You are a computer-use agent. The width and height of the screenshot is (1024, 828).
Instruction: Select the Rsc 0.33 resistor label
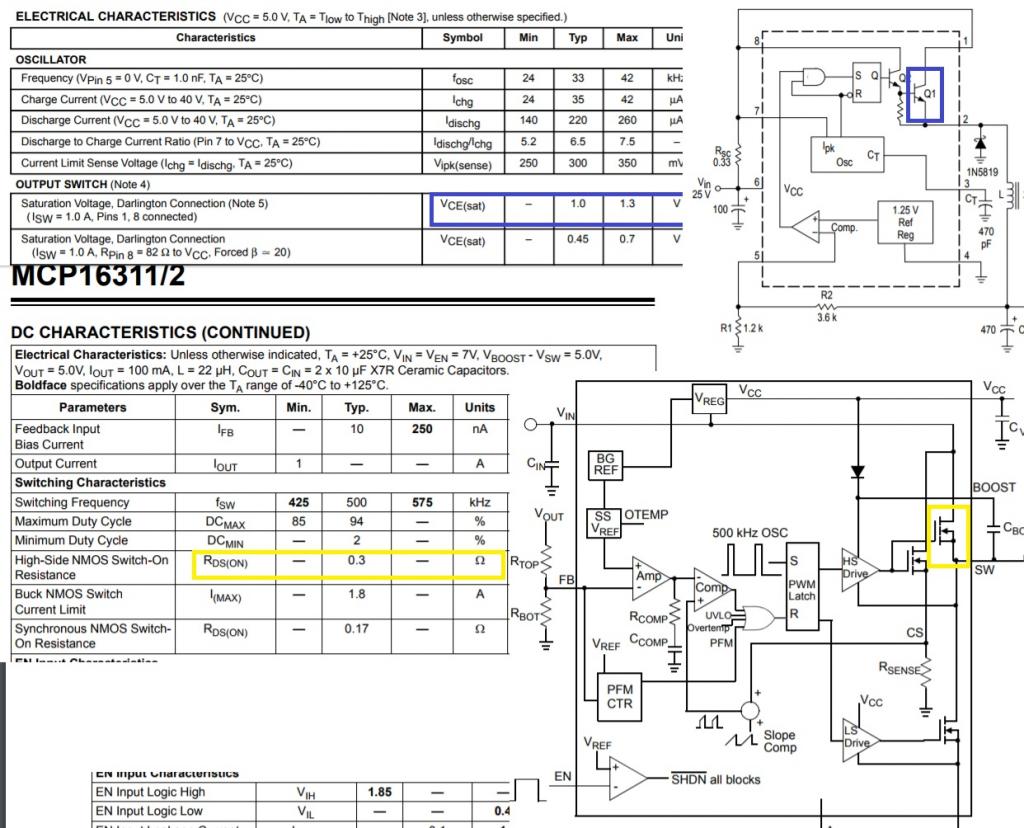click(x=722, y=157)
